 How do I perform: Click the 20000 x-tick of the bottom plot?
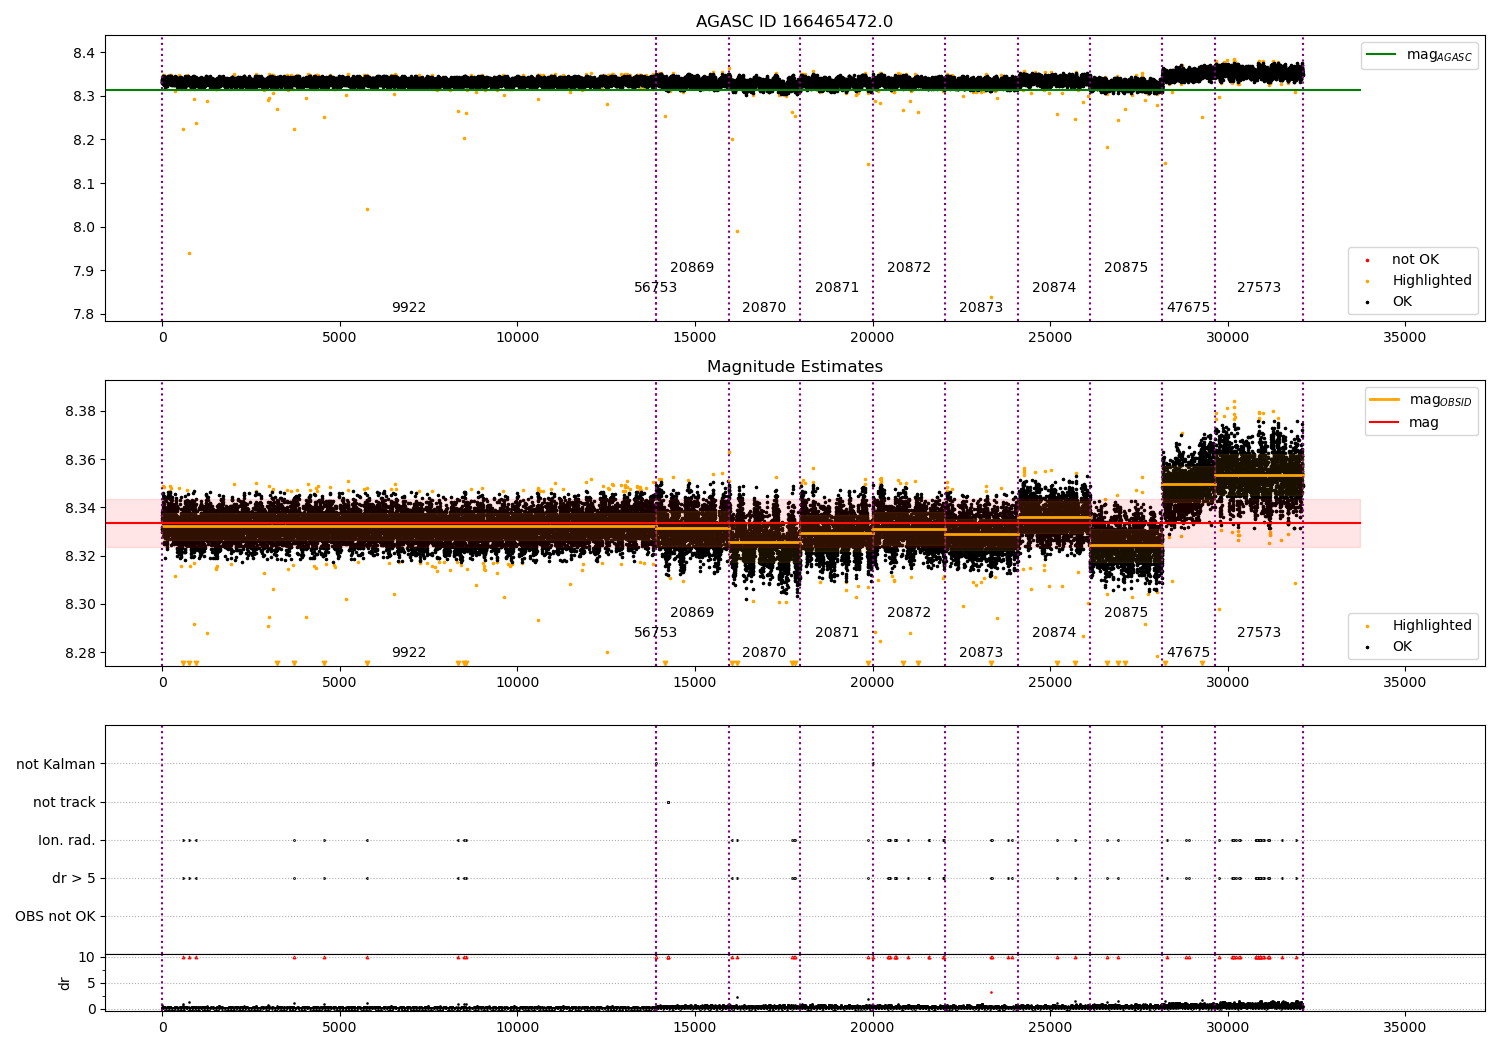pos(872,1027)
